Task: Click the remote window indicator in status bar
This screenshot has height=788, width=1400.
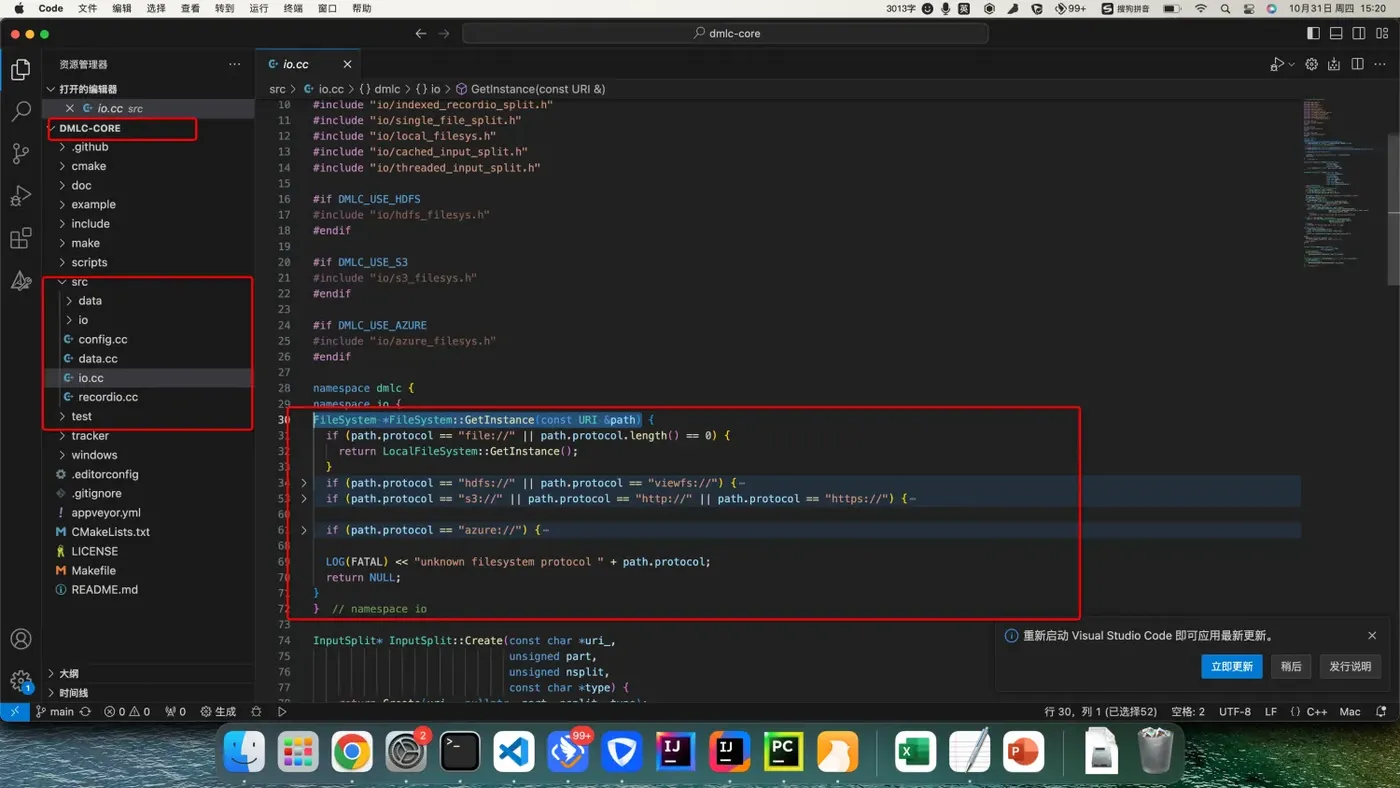Action: 14,712
